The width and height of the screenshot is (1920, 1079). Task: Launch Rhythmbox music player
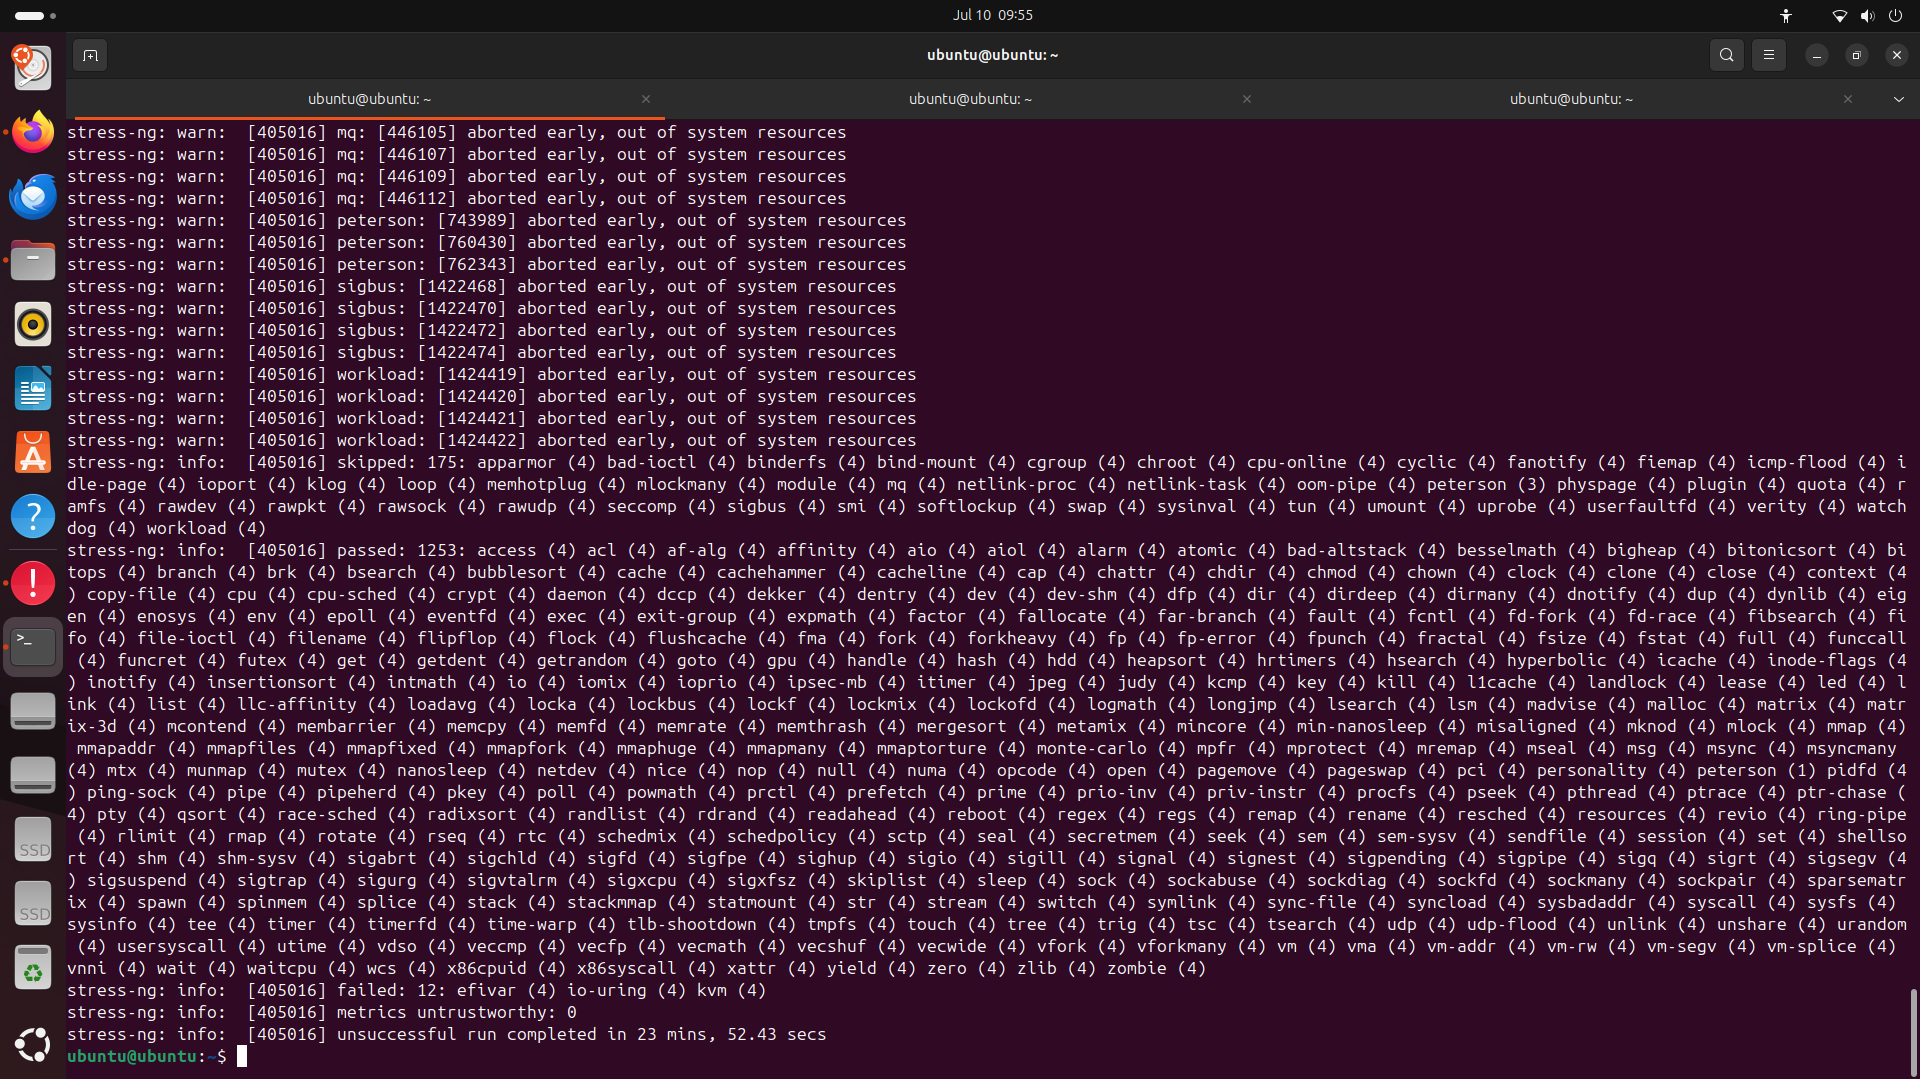pos(33,325)
